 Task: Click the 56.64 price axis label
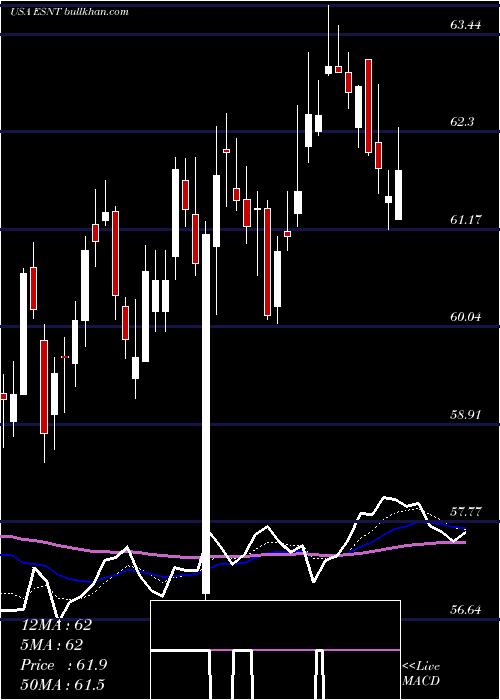(x=465, y=609)
